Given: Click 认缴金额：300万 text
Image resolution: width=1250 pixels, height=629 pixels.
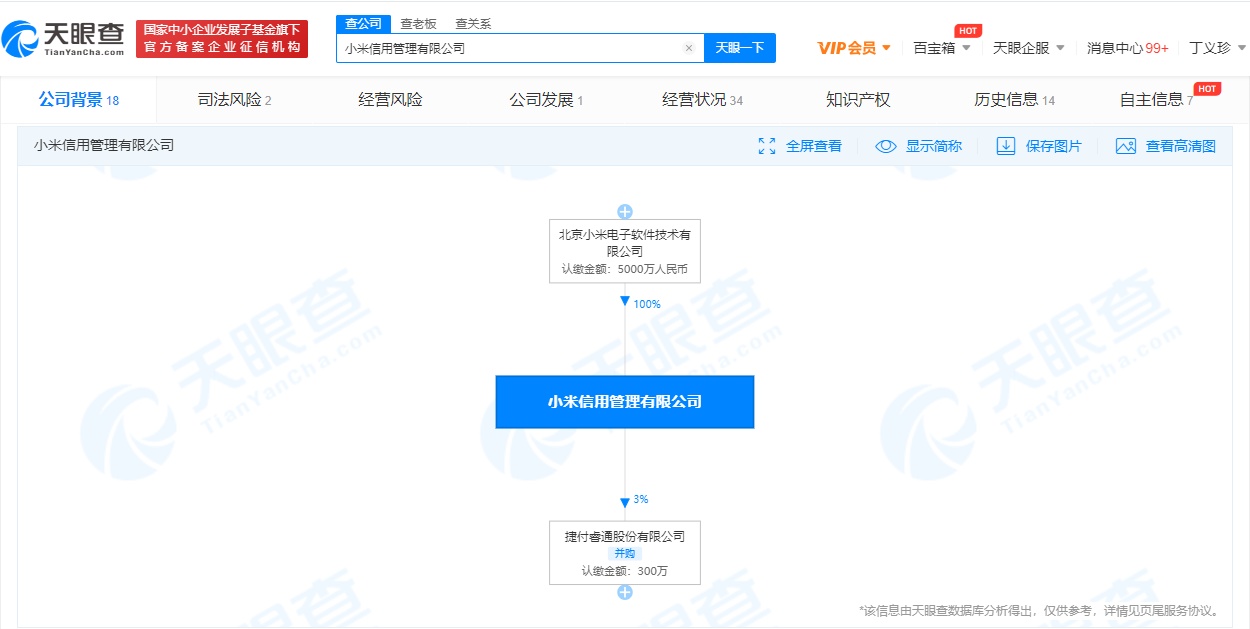Looking at the screenshot, I should (625, 571).
